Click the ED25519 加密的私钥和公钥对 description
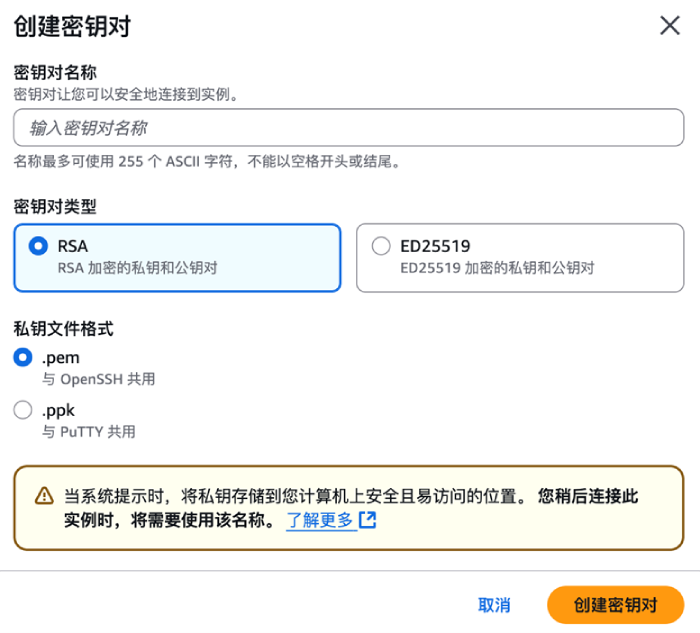Viewport: 700px width, 633px height. 497,268
